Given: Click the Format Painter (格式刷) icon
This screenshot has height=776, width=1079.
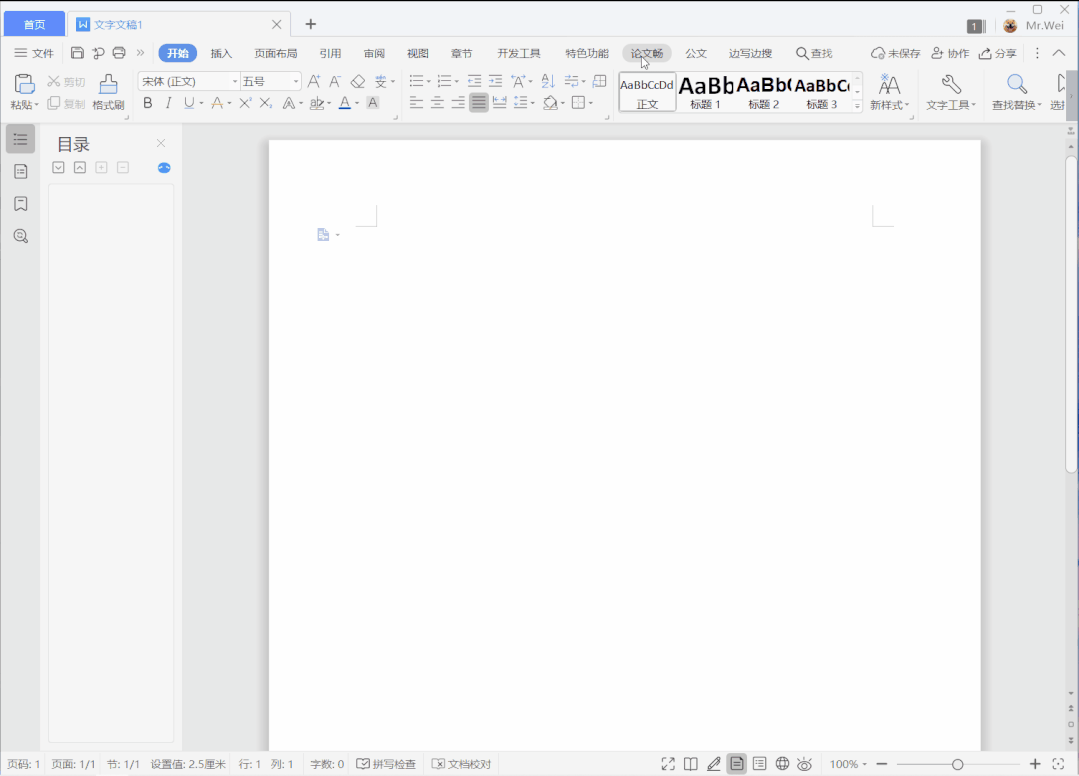Looking at the screenshot, I should (x=108, y=91).
